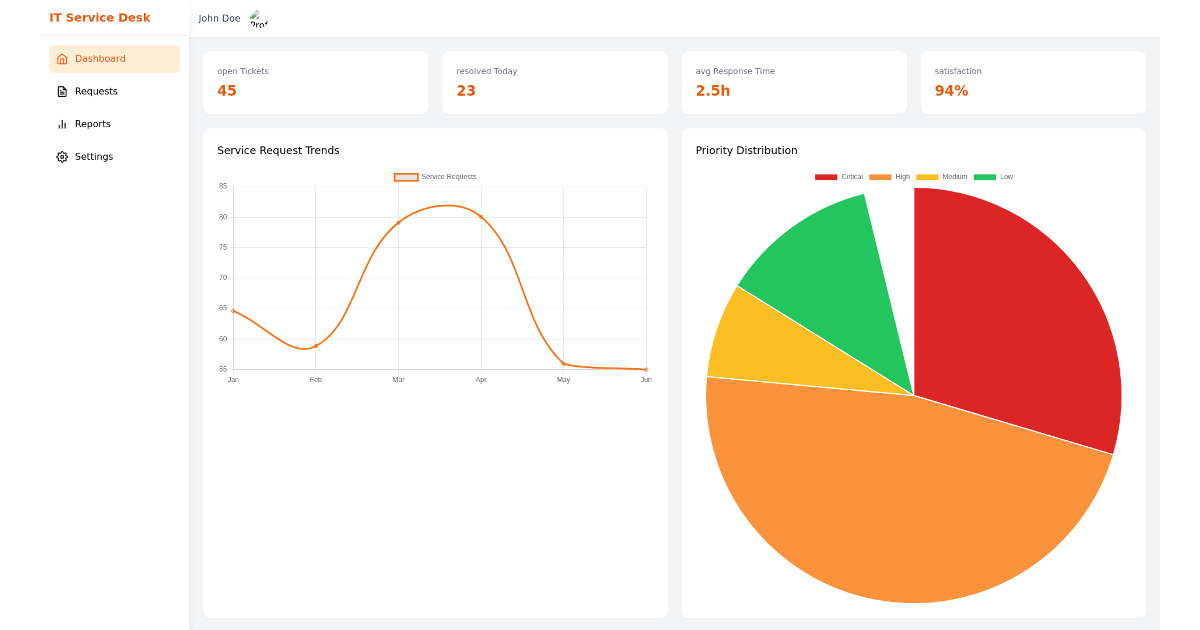
Task: Select Requests from the navigation menu
Action: (x=95, y=91)
